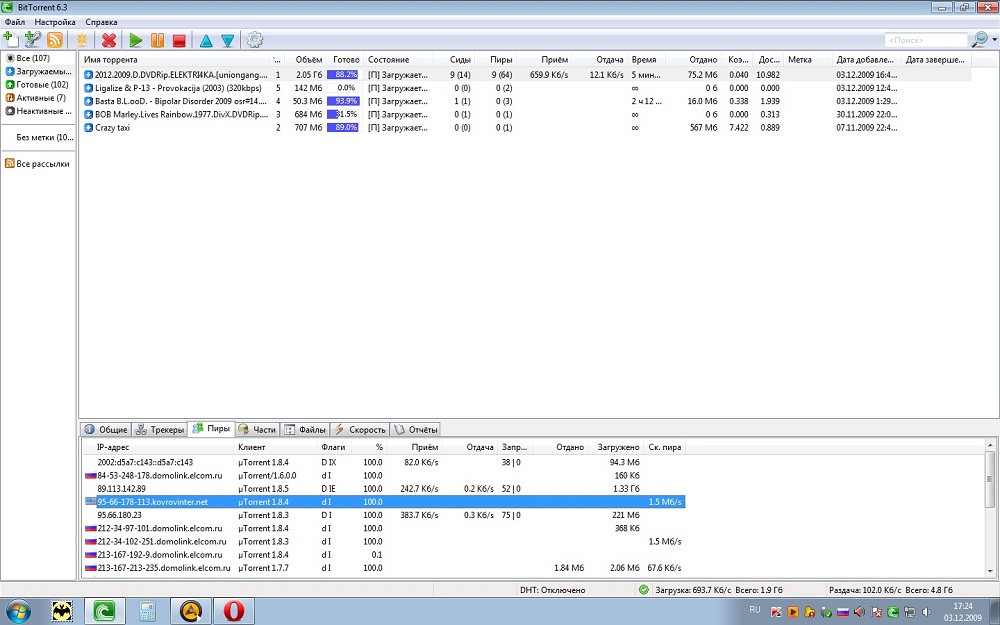
Task: Open BitTorrent green taskbar icon
Action: coord(104,612)
